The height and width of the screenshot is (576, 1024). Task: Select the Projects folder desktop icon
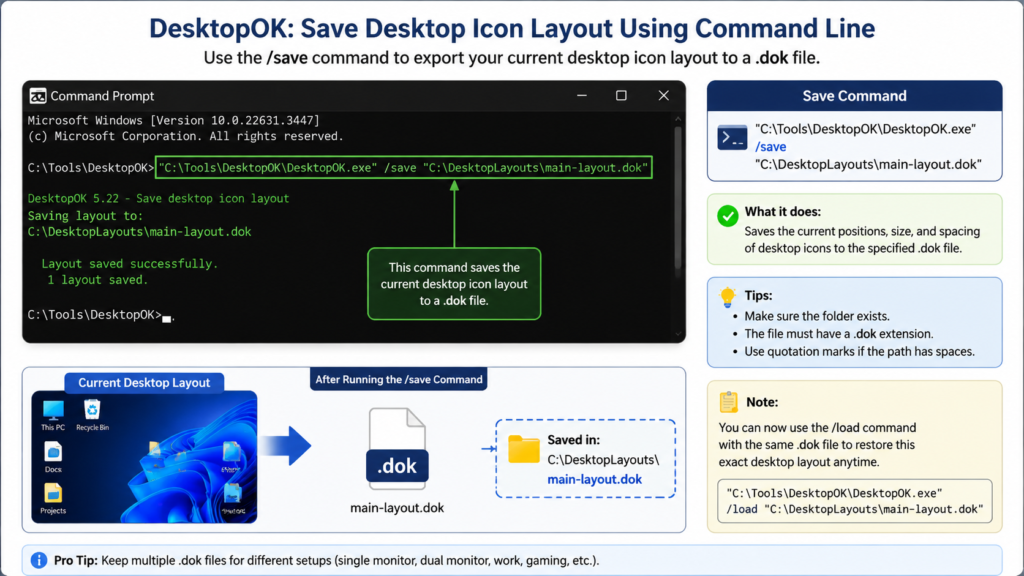point(53,499)
